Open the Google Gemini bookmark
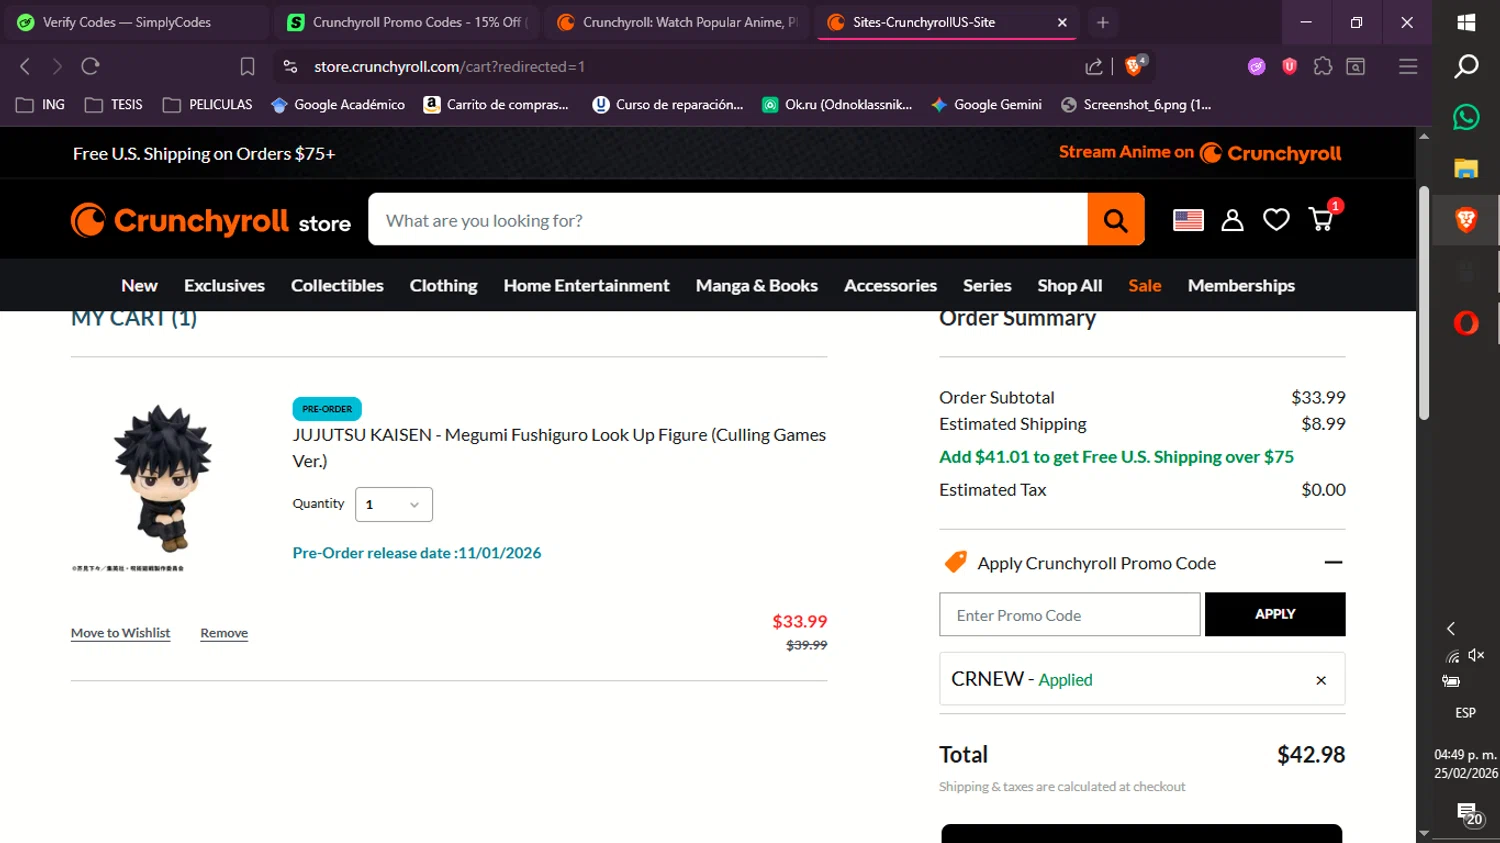This screenshot has height=843, width=1500. tap(986, 105)
